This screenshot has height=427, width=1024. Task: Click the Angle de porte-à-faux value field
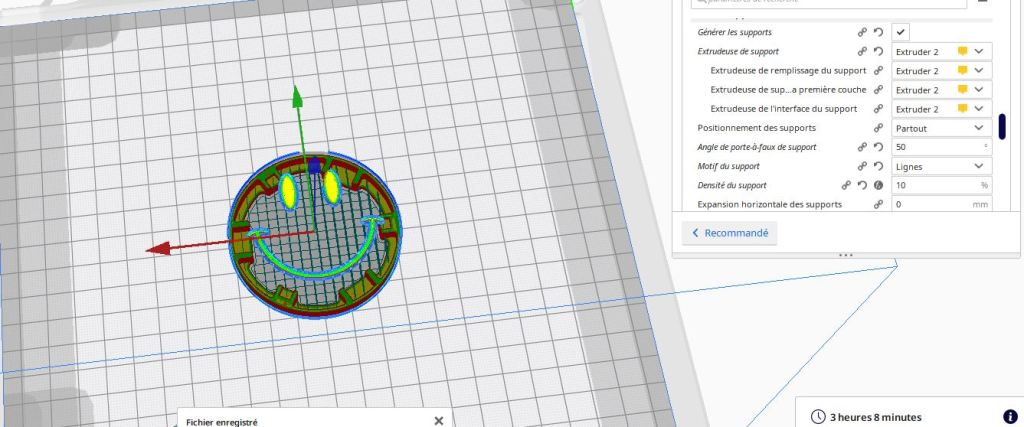point(935,147)
